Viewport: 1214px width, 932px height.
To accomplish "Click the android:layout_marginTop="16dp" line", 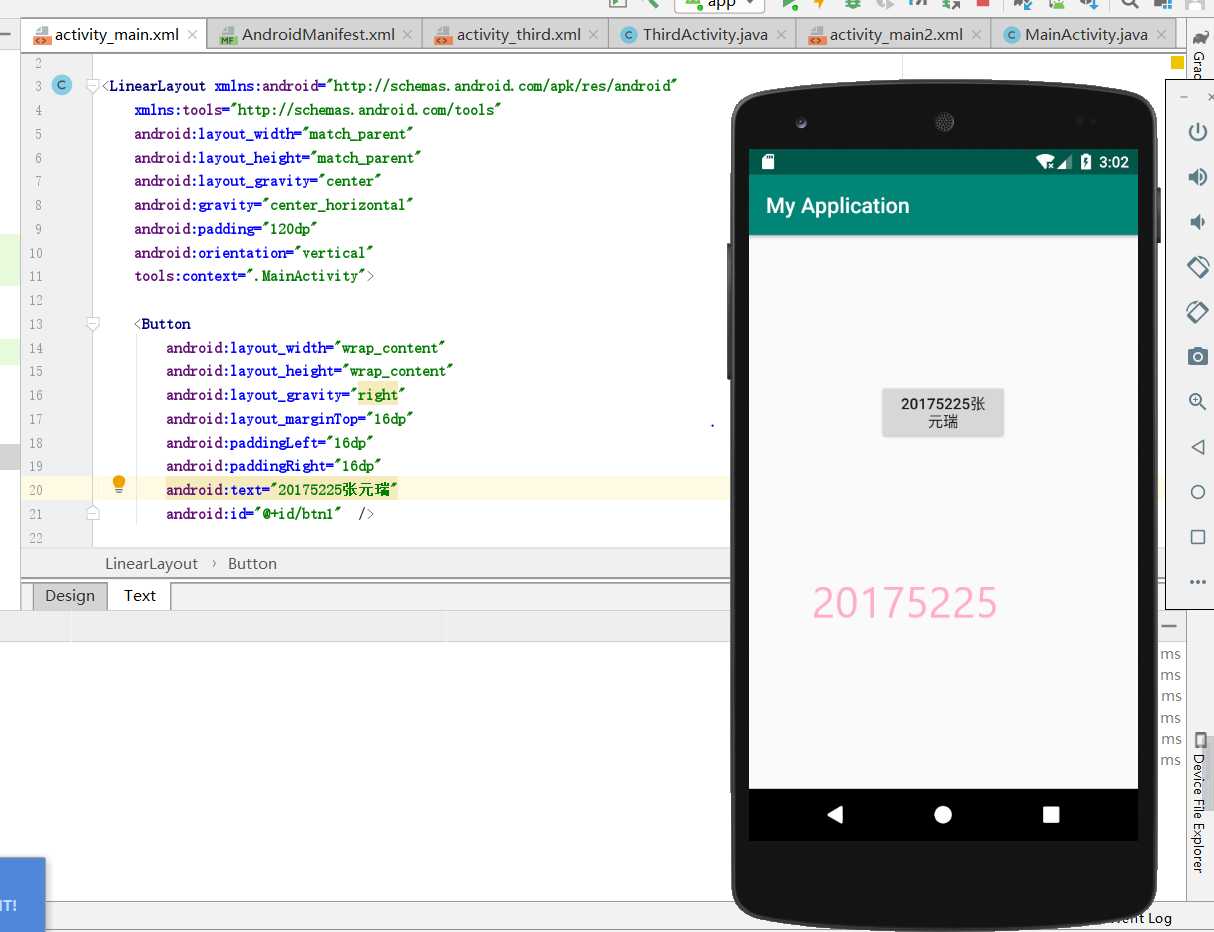I will [x=290, y=419].
